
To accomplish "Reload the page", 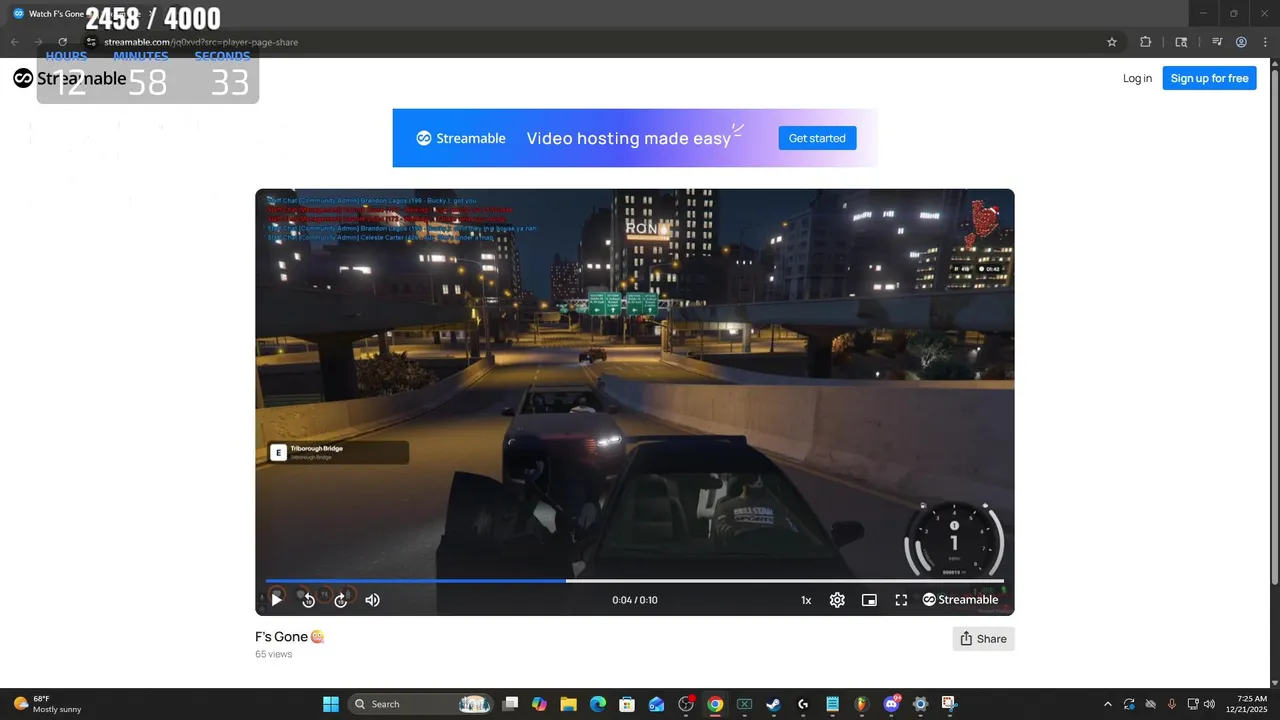I will 62,42.
